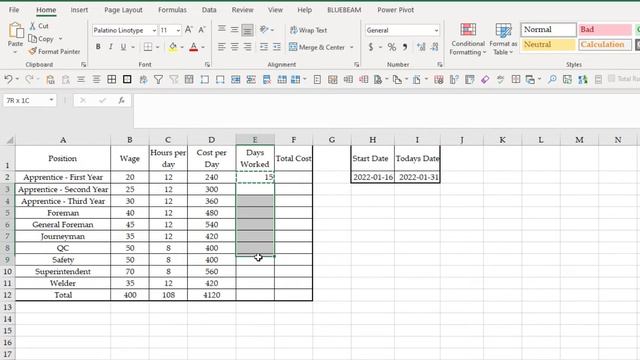Decrease the font size with the smaller A
Screen dimensions: 640x360
coord(202,30)
